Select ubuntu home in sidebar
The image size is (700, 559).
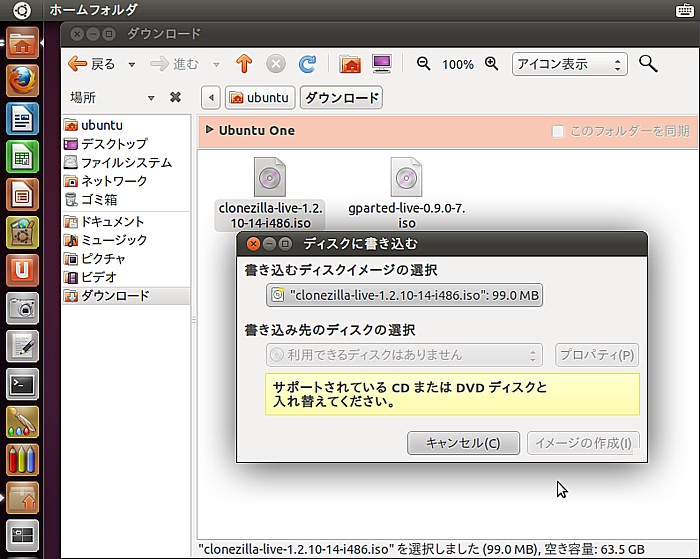(126, 125)
